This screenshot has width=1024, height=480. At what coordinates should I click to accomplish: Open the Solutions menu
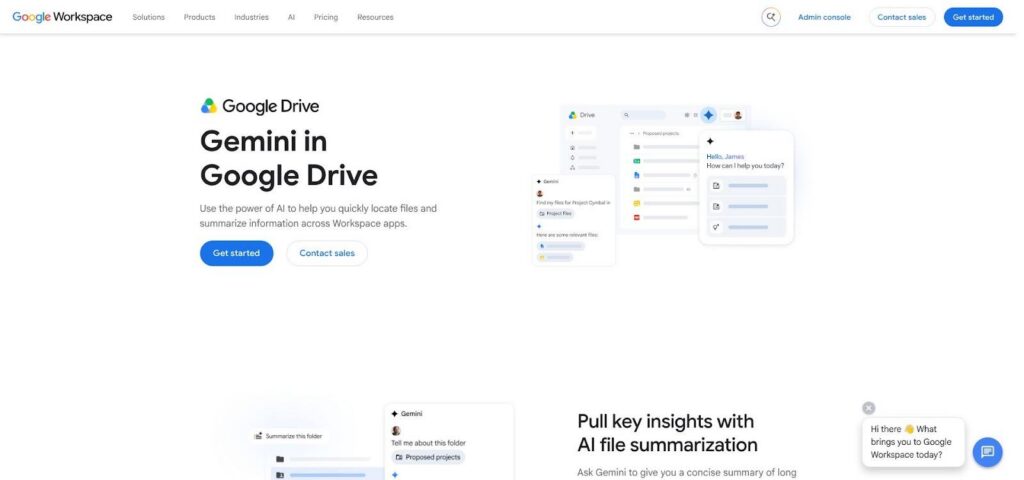pos(148,17)
